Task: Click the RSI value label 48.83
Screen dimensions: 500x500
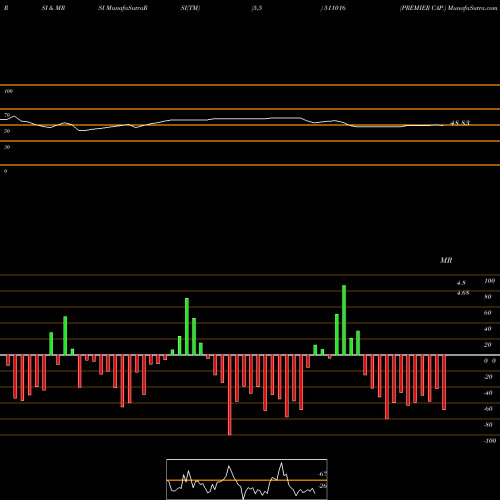Action: (460, 123)
